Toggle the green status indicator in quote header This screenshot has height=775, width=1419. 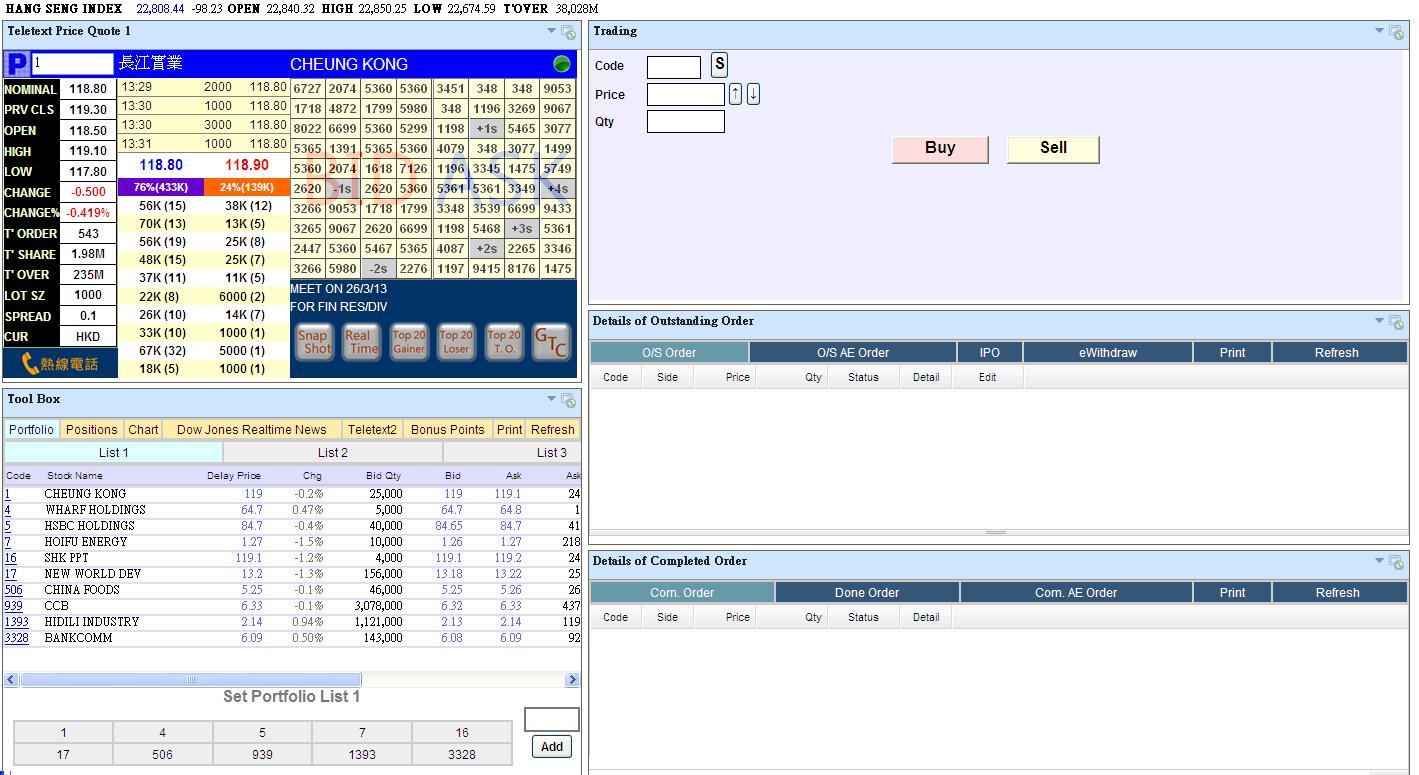pyautogui.click(x=562, y=64)
